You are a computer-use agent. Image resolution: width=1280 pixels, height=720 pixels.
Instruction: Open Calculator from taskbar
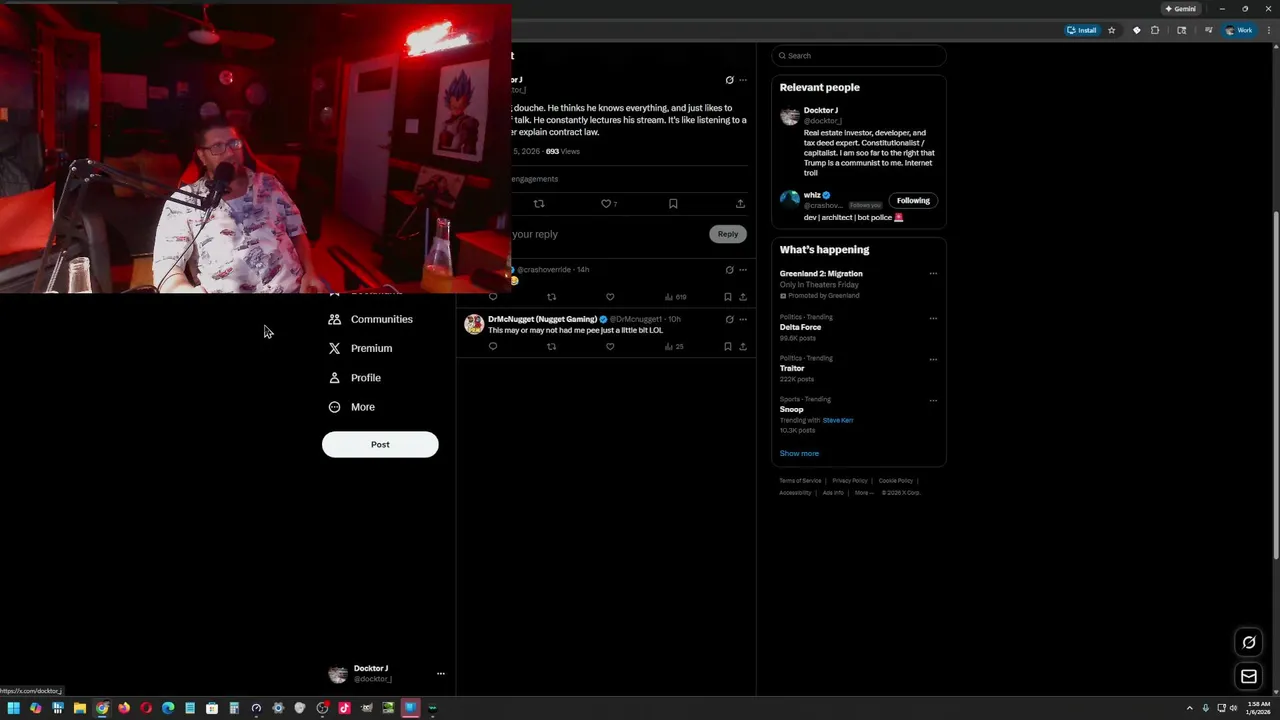click(234, 708)
